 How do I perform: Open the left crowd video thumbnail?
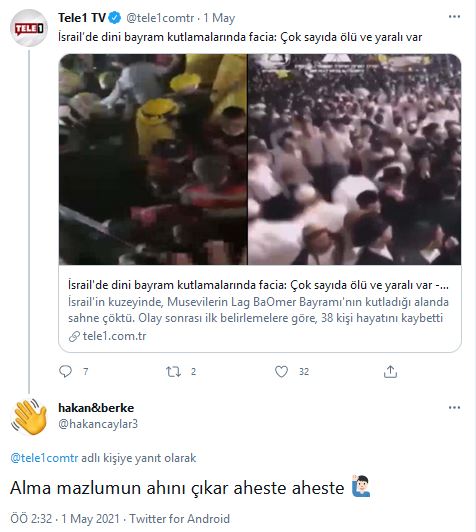153,159
